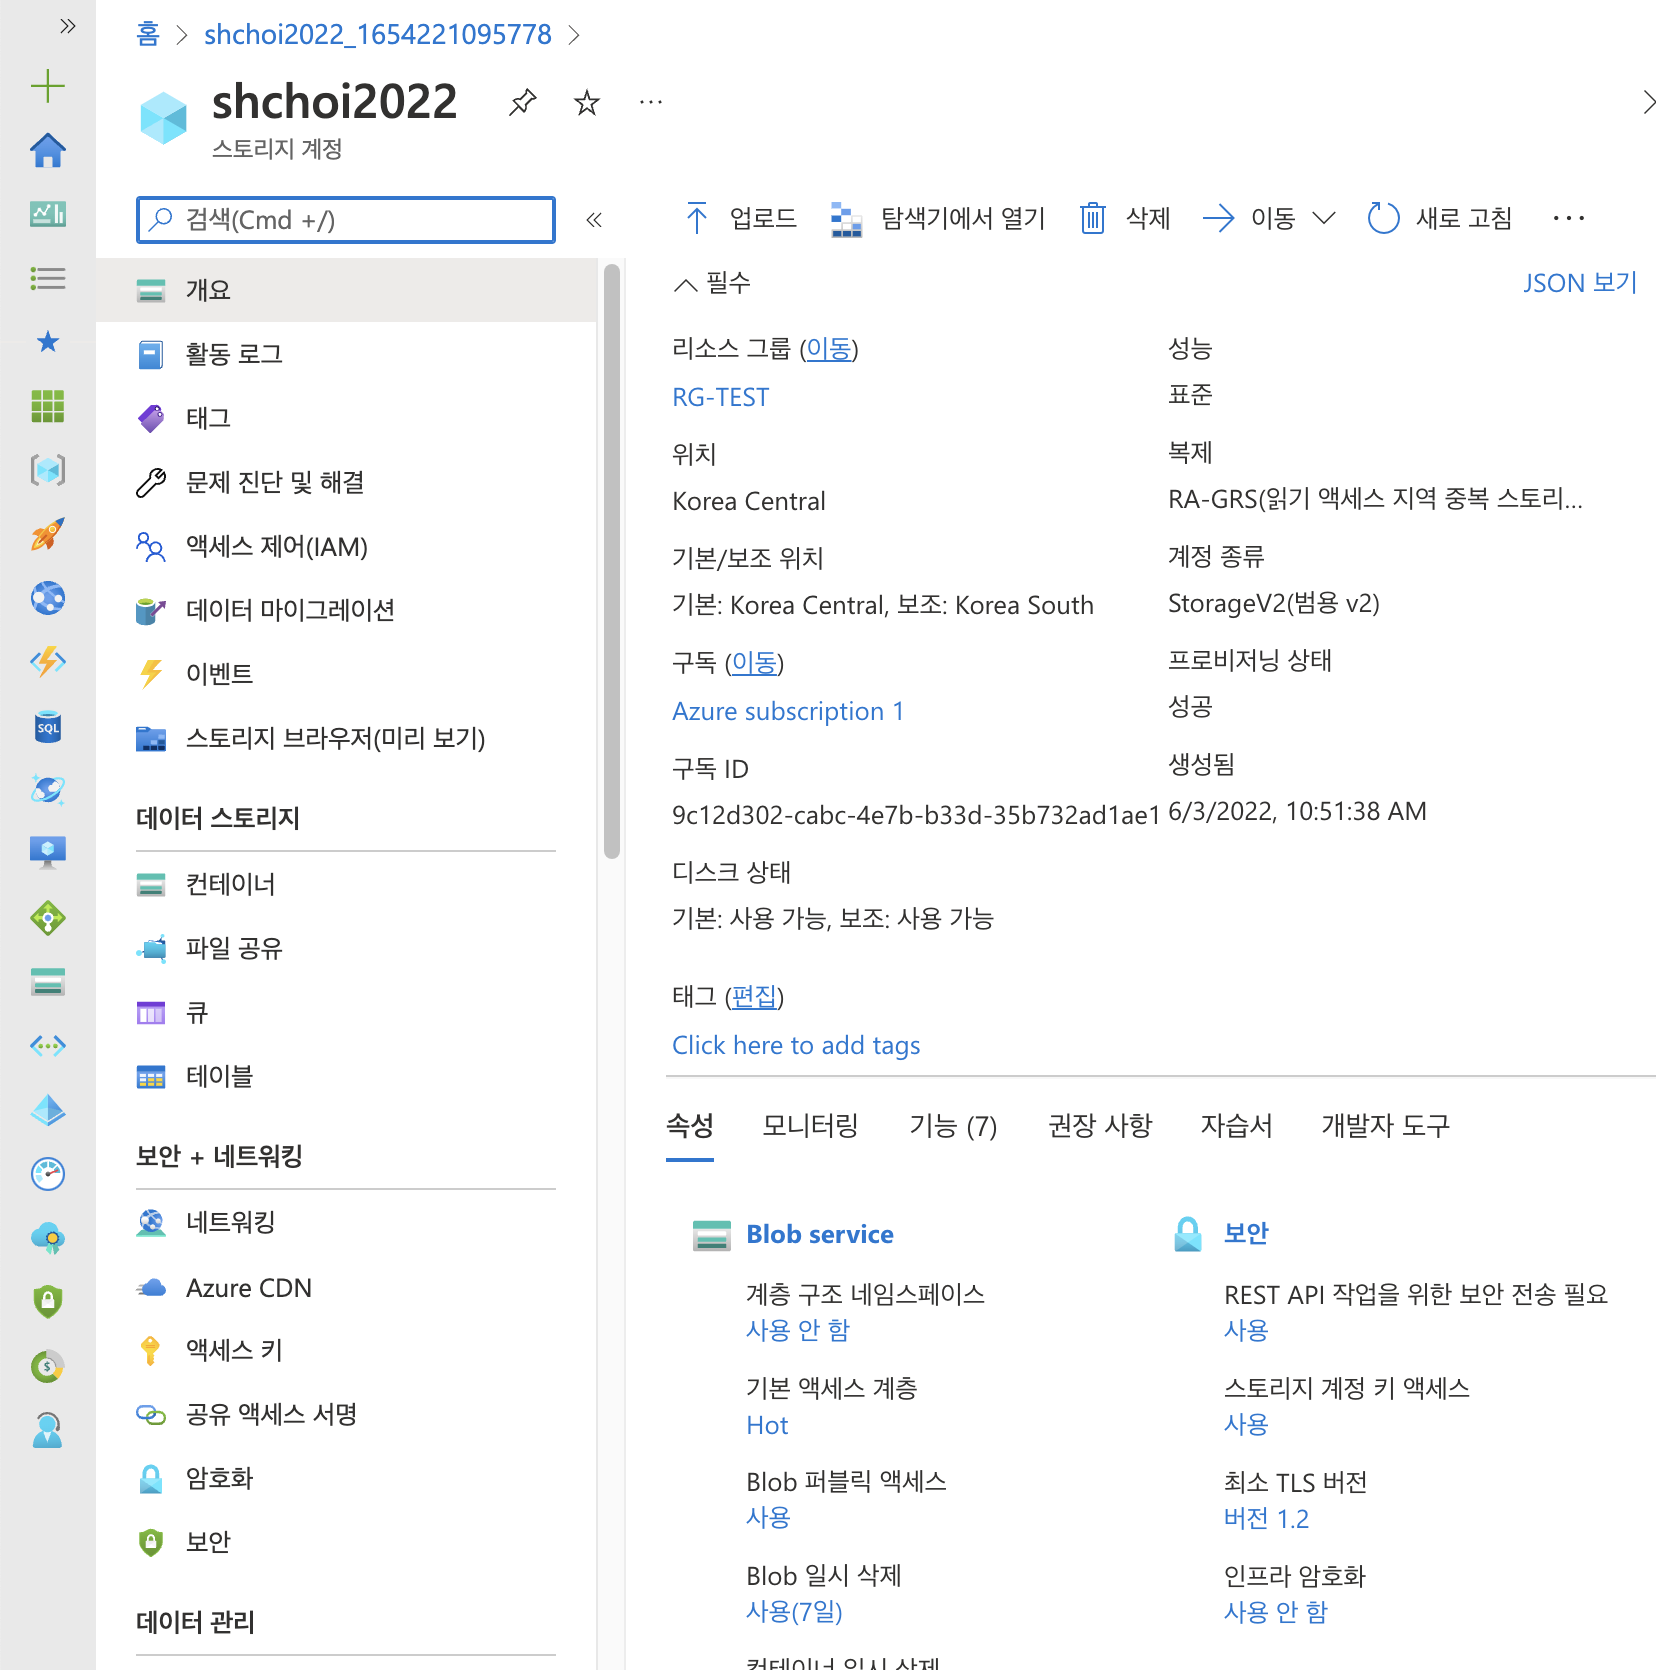Open the rocket Quickstart icon in sidebar
The image size is (1656, 1670).
coord(48,534)
